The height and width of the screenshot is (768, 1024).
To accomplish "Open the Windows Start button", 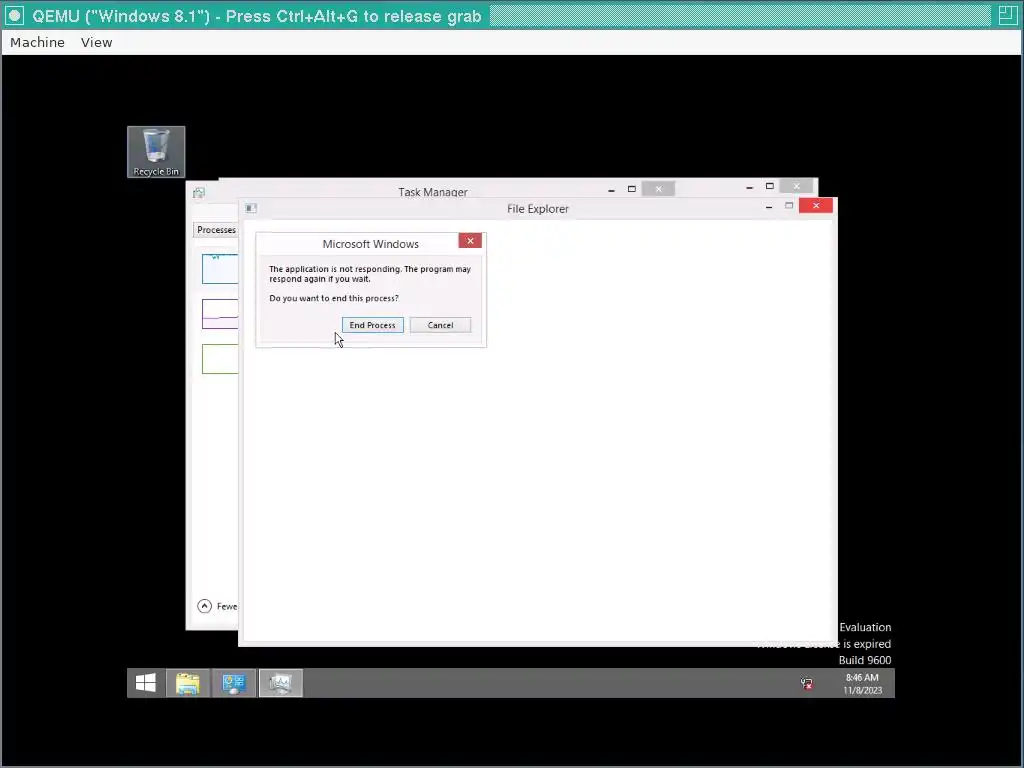I will [x=146, y=683].
